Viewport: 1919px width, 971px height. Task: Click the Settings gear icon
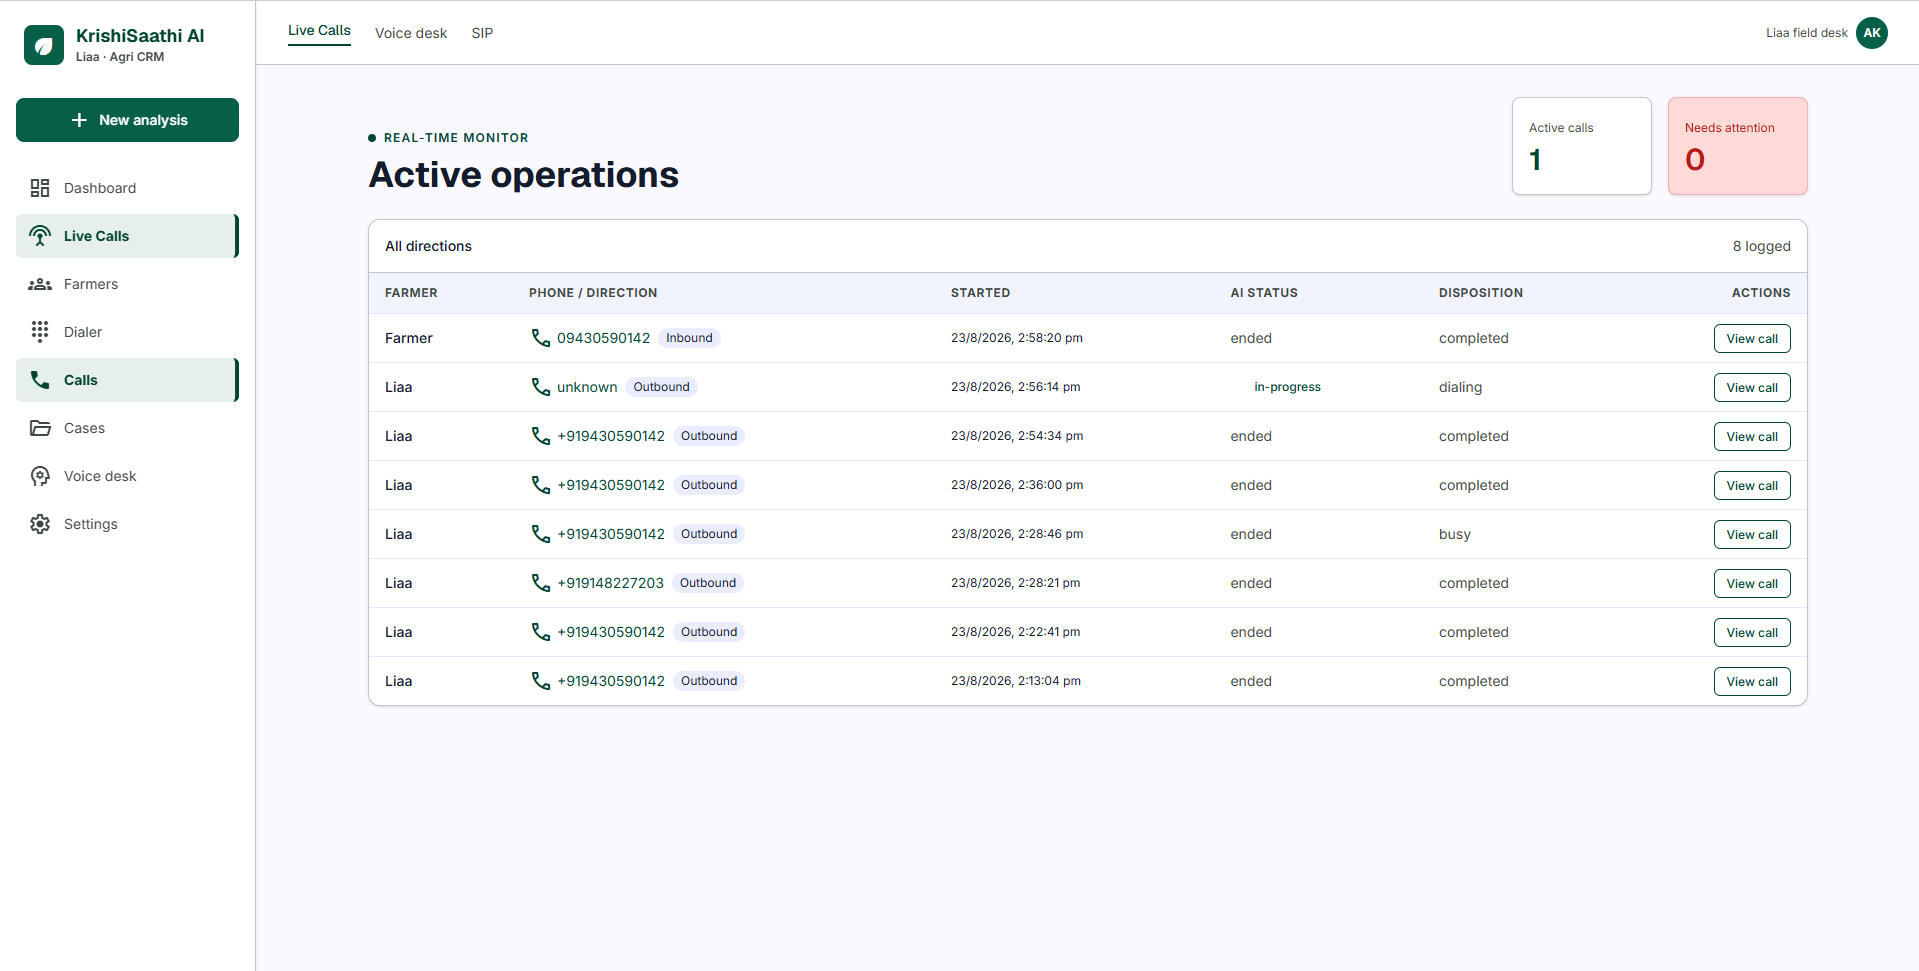point(40,524)
